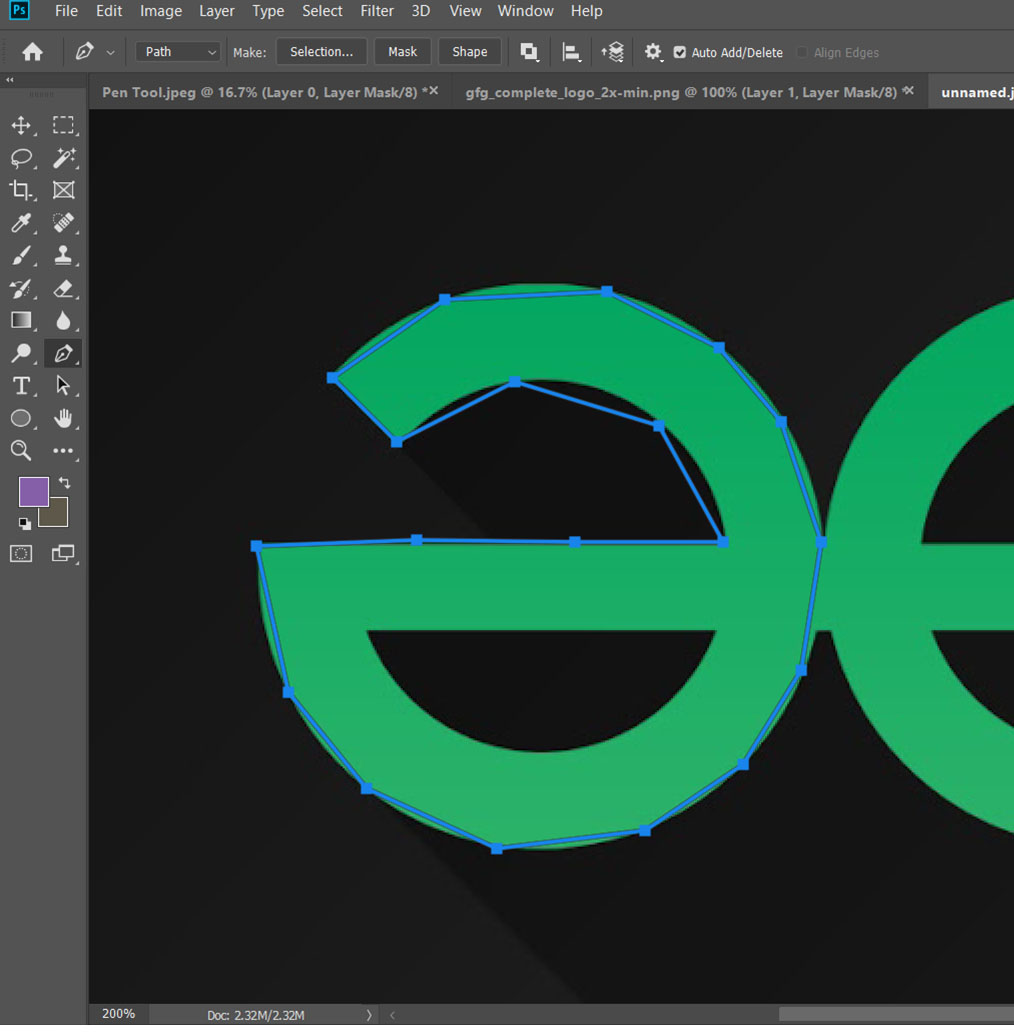Choose the Eyedropper tool
The image size is (1014, 1032).
click(x=20, y=223)
